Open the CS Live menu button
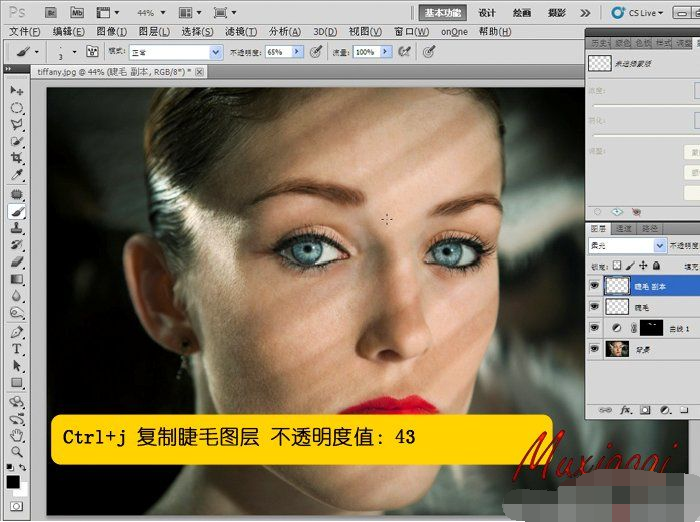 [x=637, y=13]
